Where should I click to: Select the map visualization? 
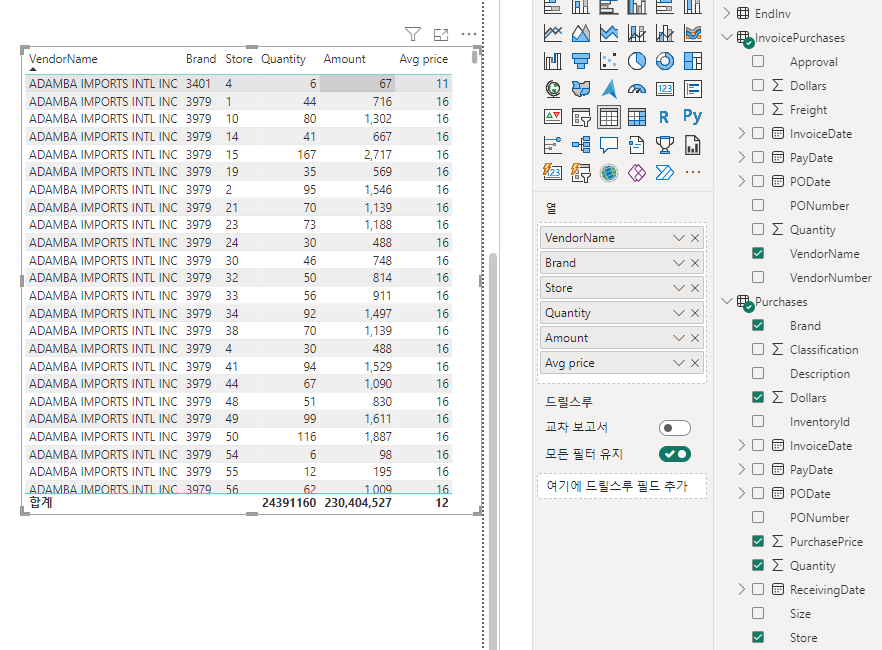coord(551,87)
